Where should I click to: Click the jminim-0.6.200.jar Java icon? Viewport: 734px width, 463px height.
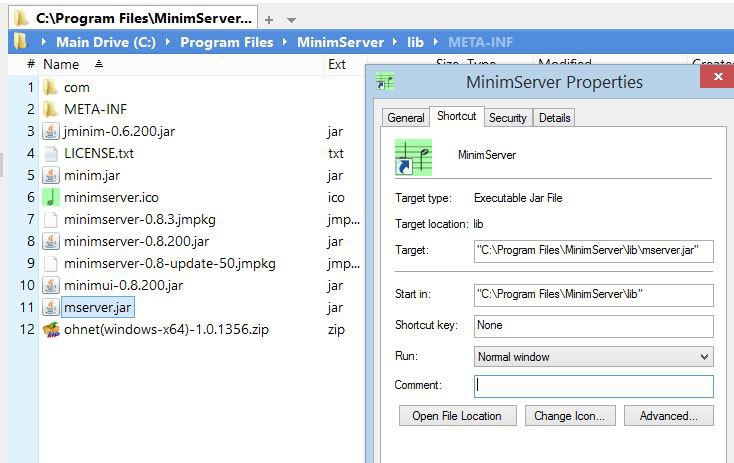[51, 131]
